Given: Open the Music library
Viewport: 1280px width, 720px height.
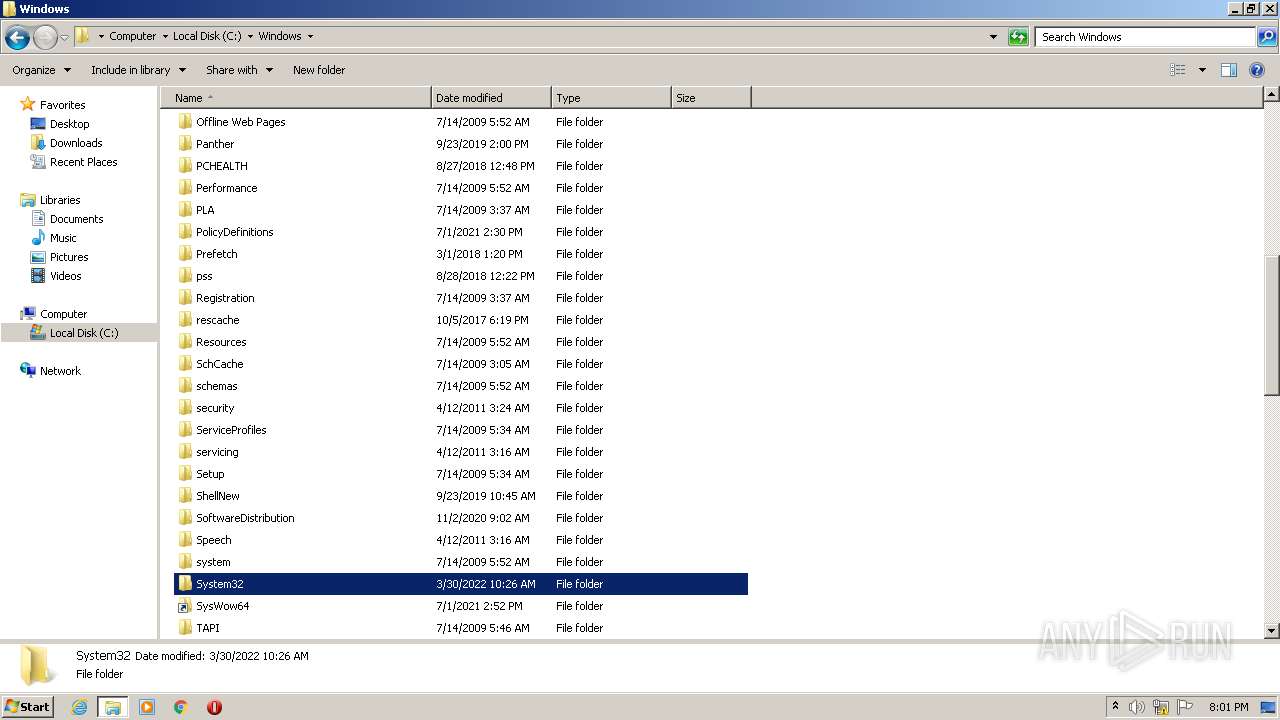Looking at the screenshot, I should (x=63, y=238).
